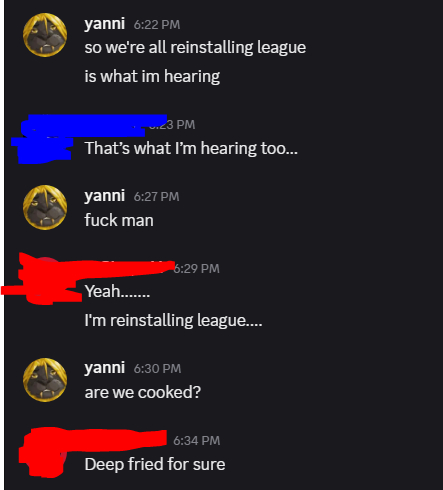Click the 6:34 PM timestamp
This screenshot has width=443, height=490.
[x=197, y=441]
